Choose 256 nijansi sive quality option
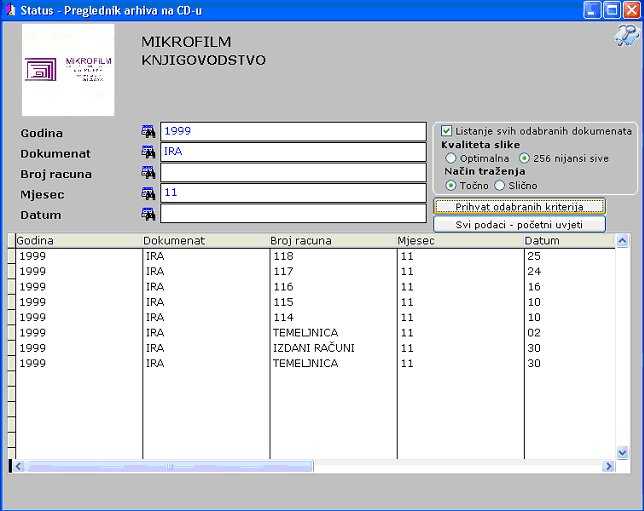 pos(524,158)
